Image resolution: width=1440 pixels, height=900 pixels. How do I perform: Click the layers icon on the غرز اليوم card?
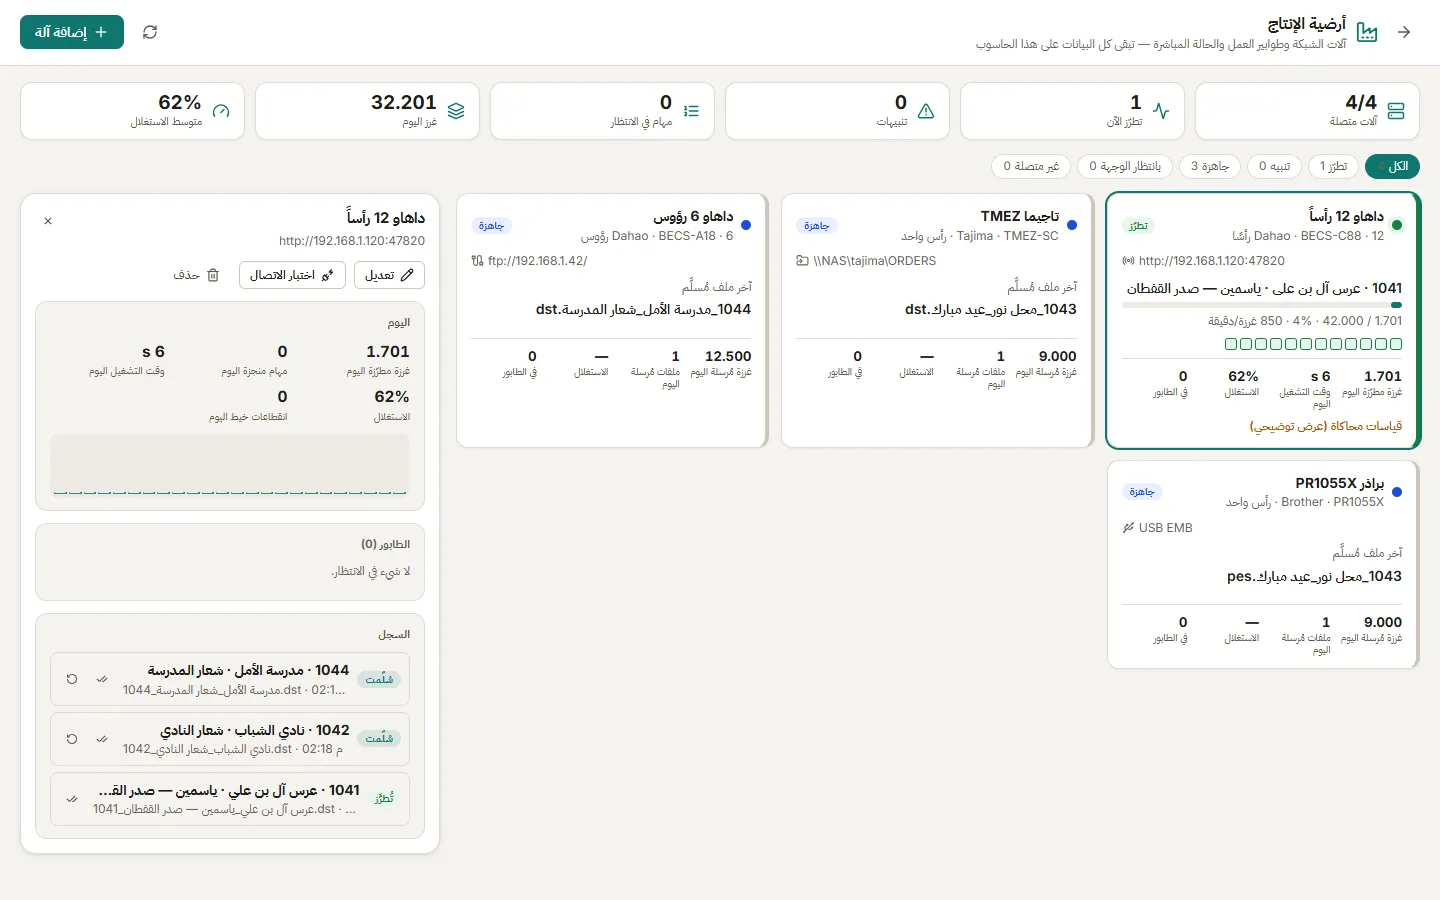[456, 111]
